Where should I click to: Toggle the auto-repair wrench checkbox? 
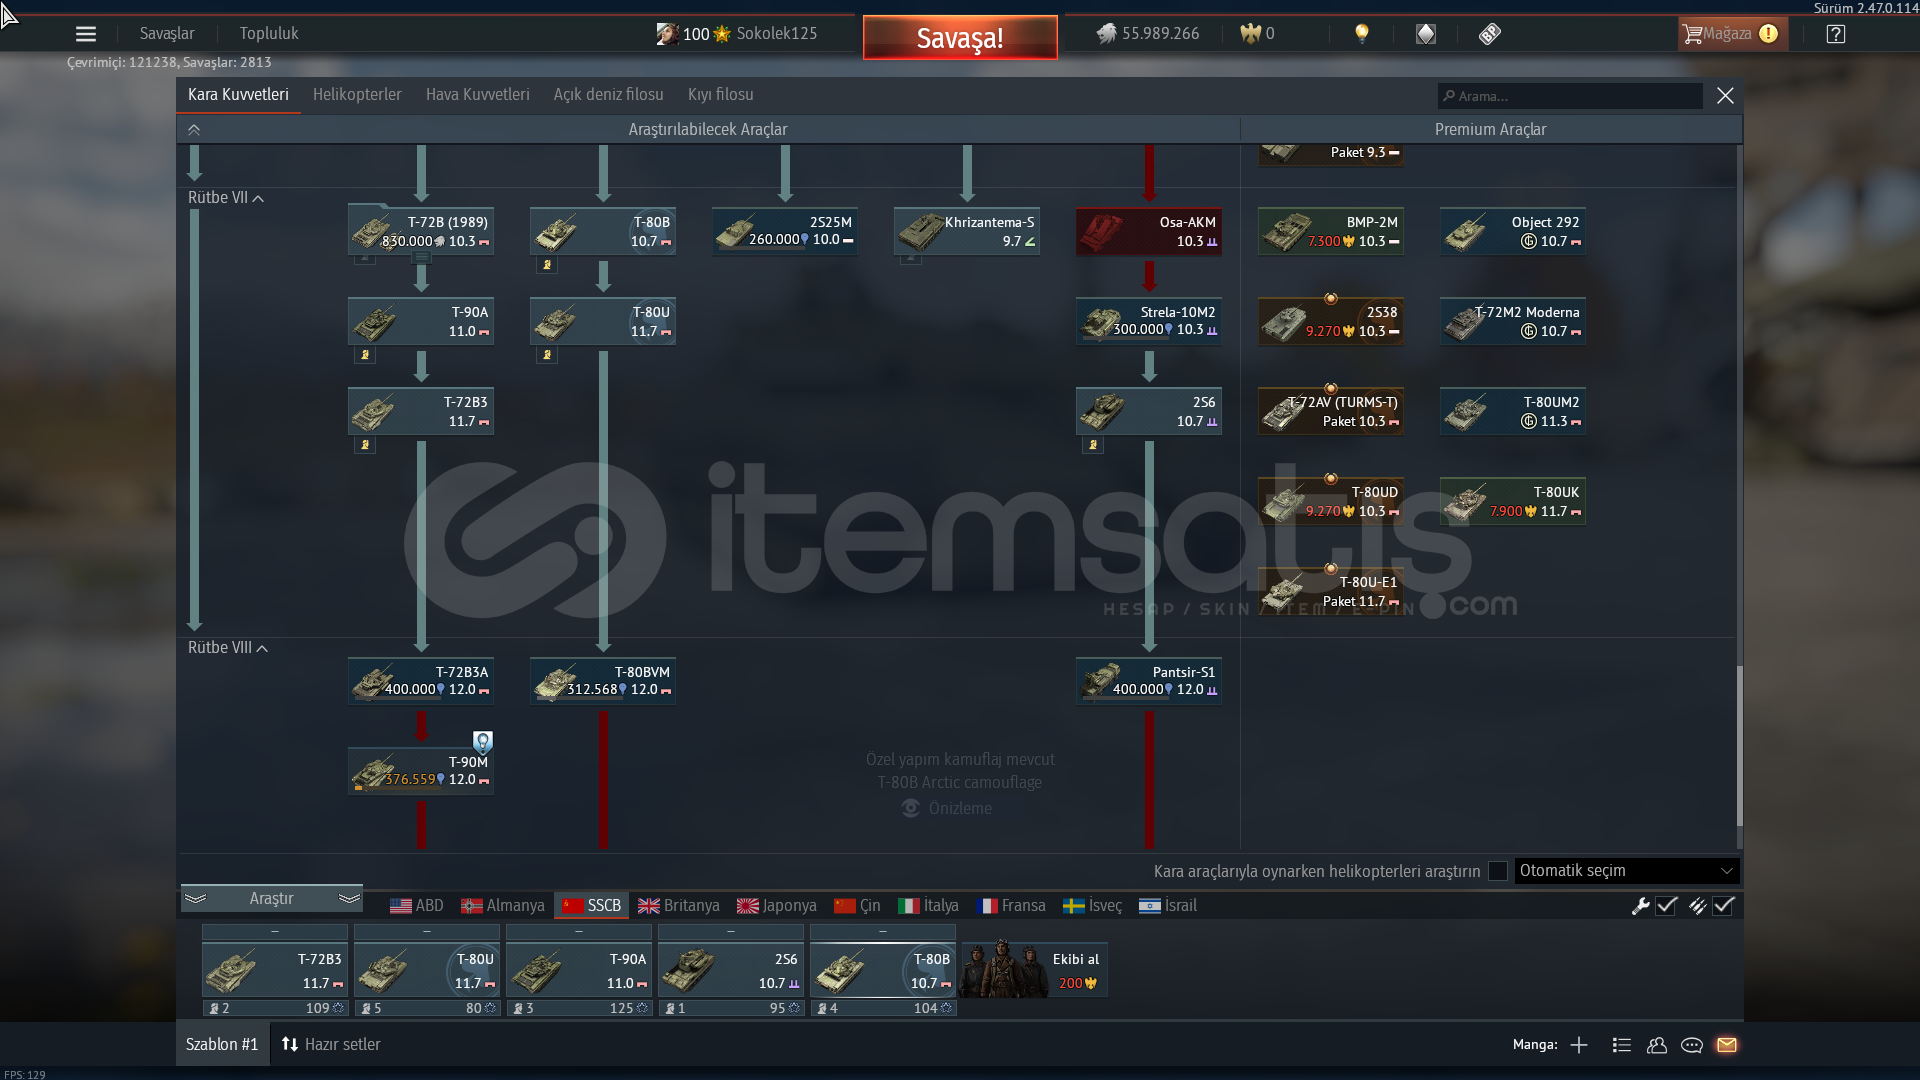click(x=1666, y=906)
